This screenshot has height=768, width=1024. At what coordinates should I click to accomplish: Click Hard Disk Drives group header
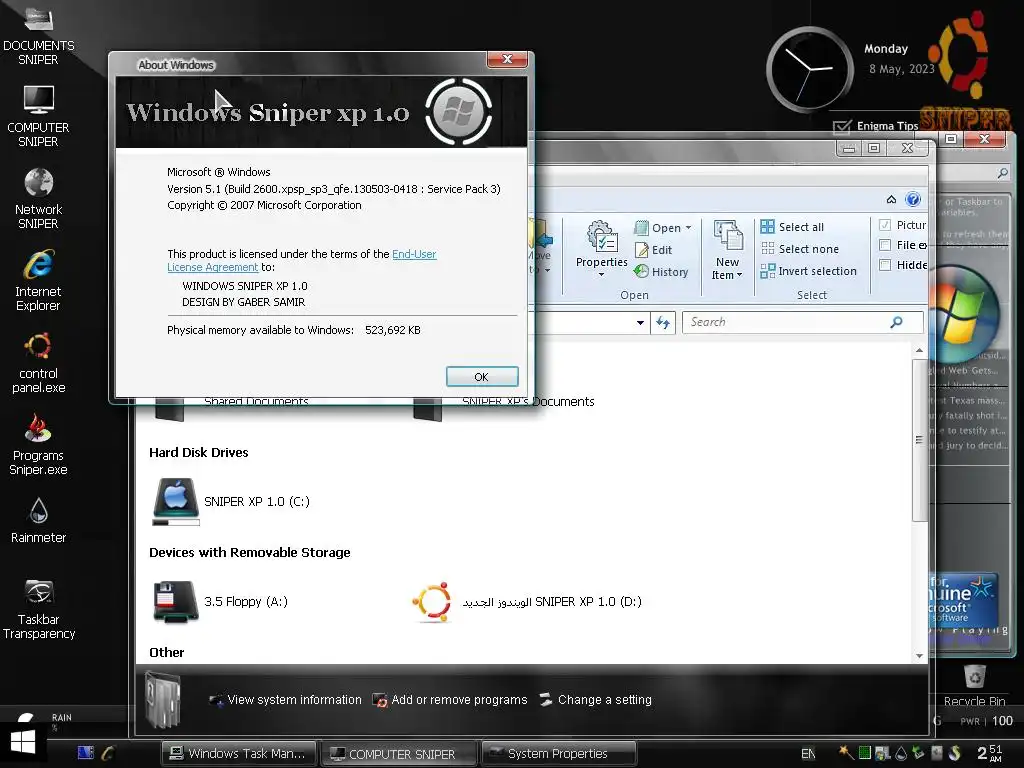[x=199, y=453]
